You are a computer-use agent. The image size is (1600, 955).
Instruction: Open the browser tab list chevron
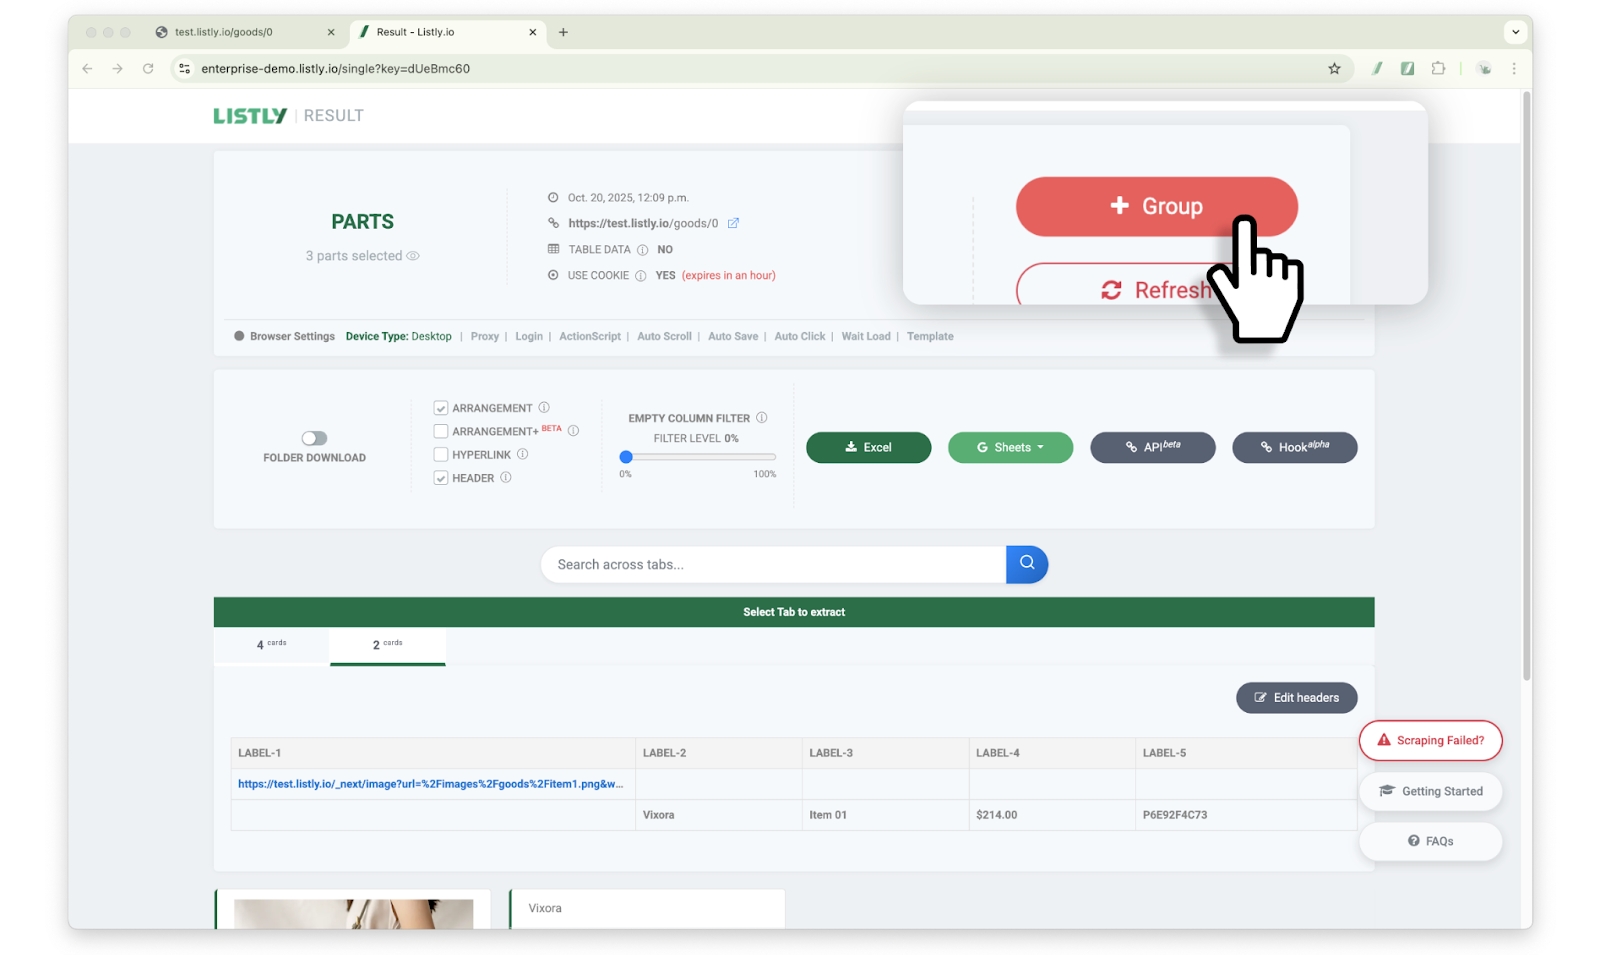click(x=1515, y=32)
